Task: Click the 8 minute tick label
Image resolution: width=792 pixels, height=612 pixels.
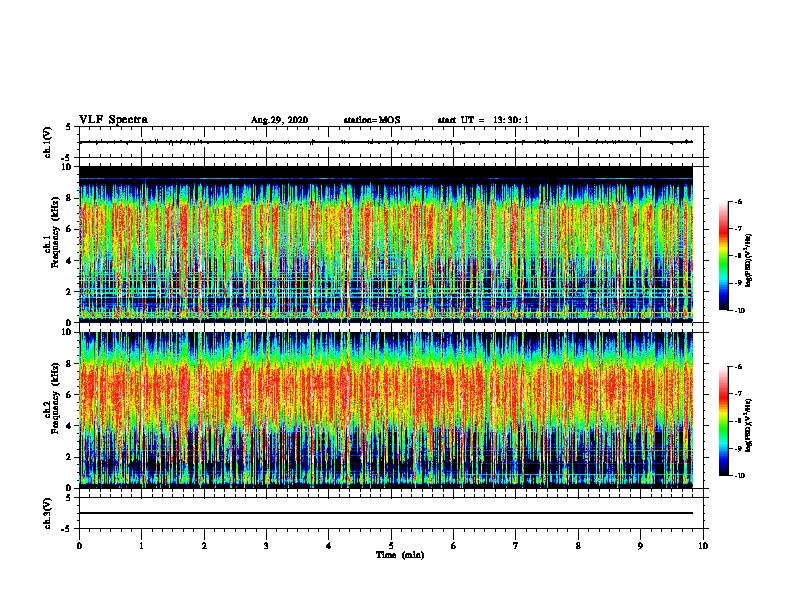Action: point(578,546)
